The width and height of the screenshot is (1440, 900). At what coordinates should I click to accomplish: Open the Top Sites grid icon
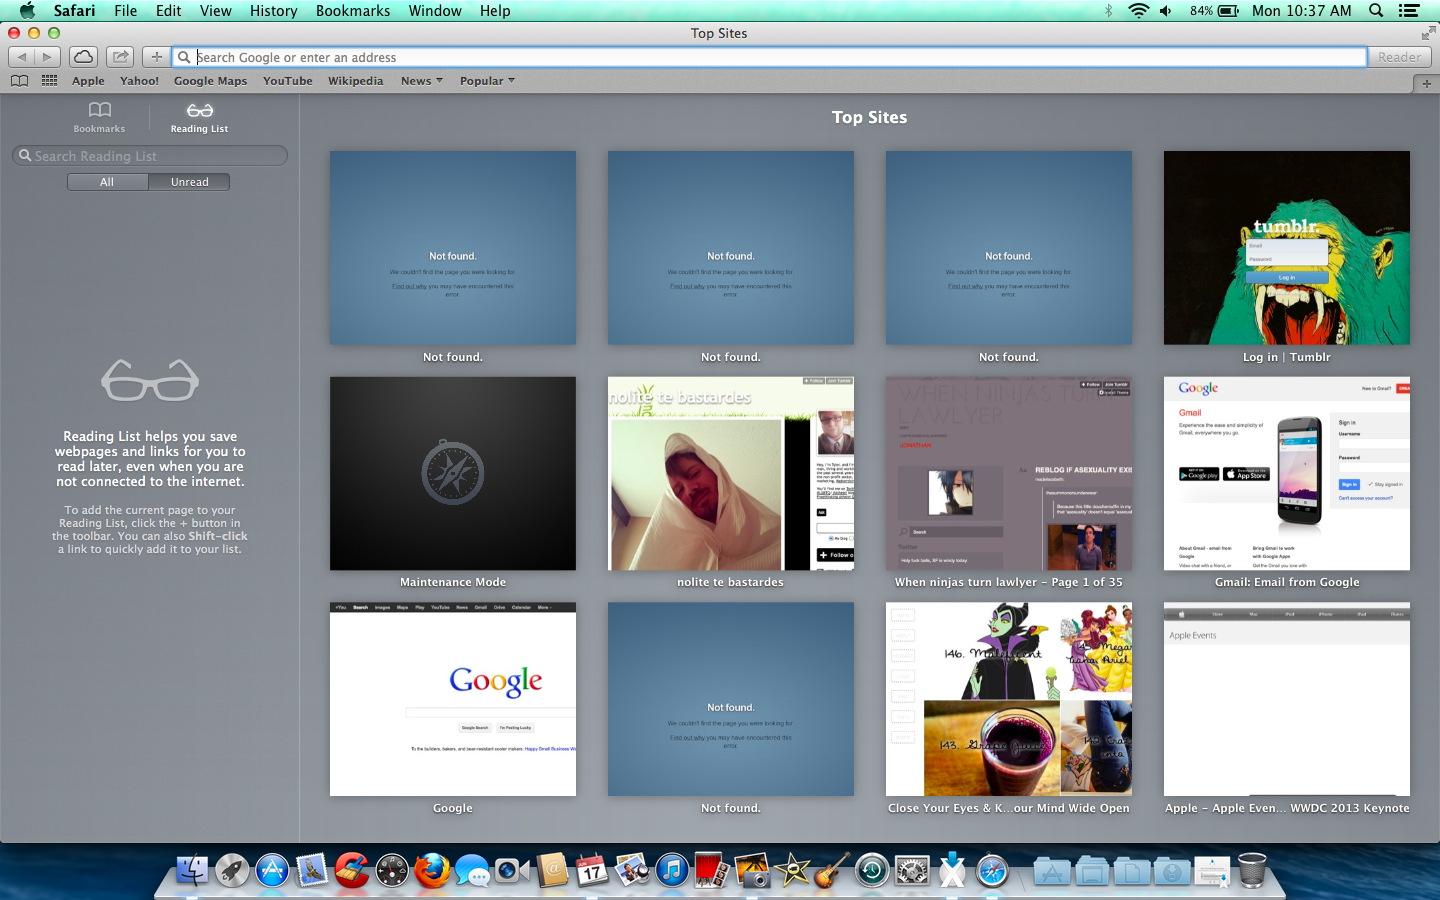click(x=49, y=81)
